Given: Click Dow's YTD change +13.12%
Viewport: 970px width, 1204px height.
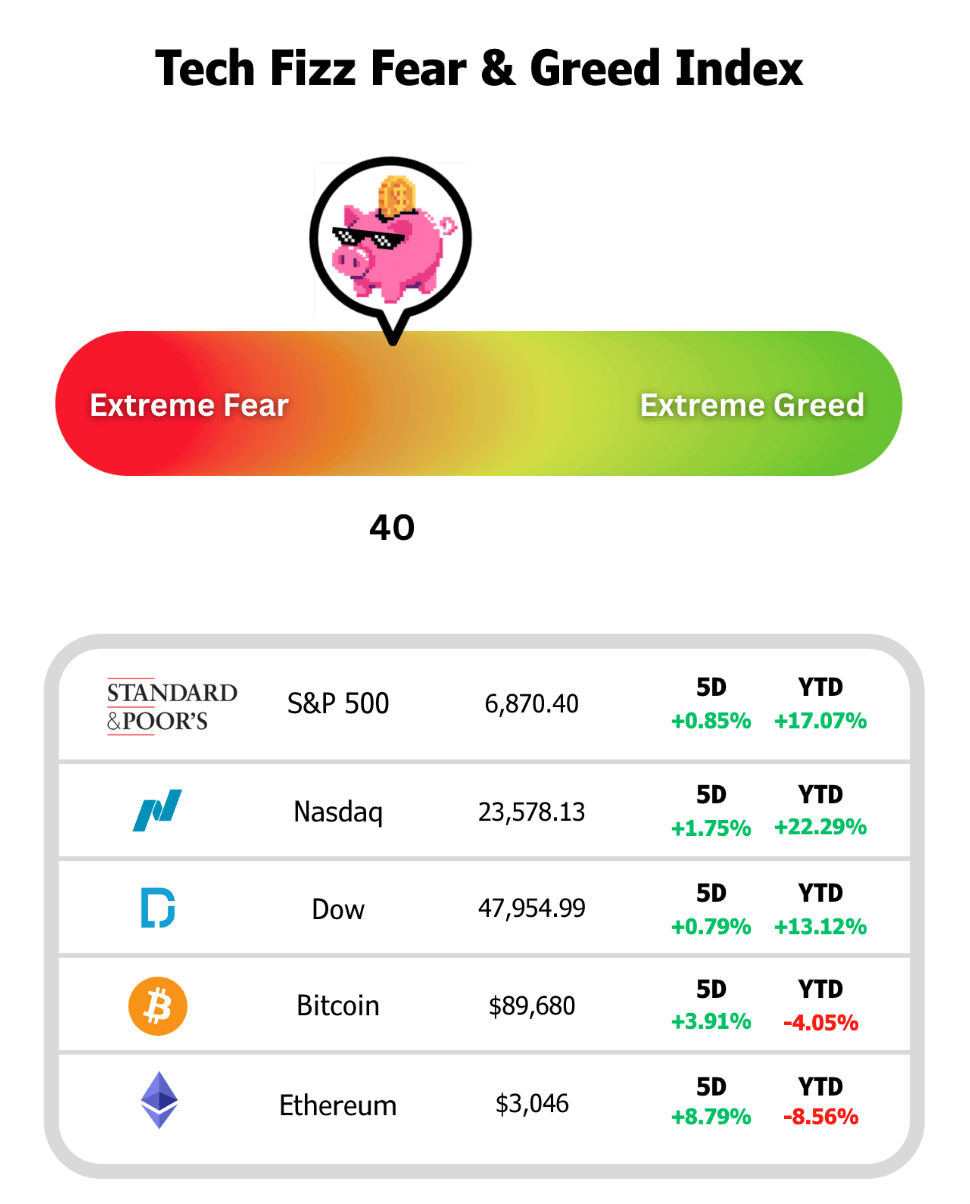Looking at the screenshot, I should [820, 926].
